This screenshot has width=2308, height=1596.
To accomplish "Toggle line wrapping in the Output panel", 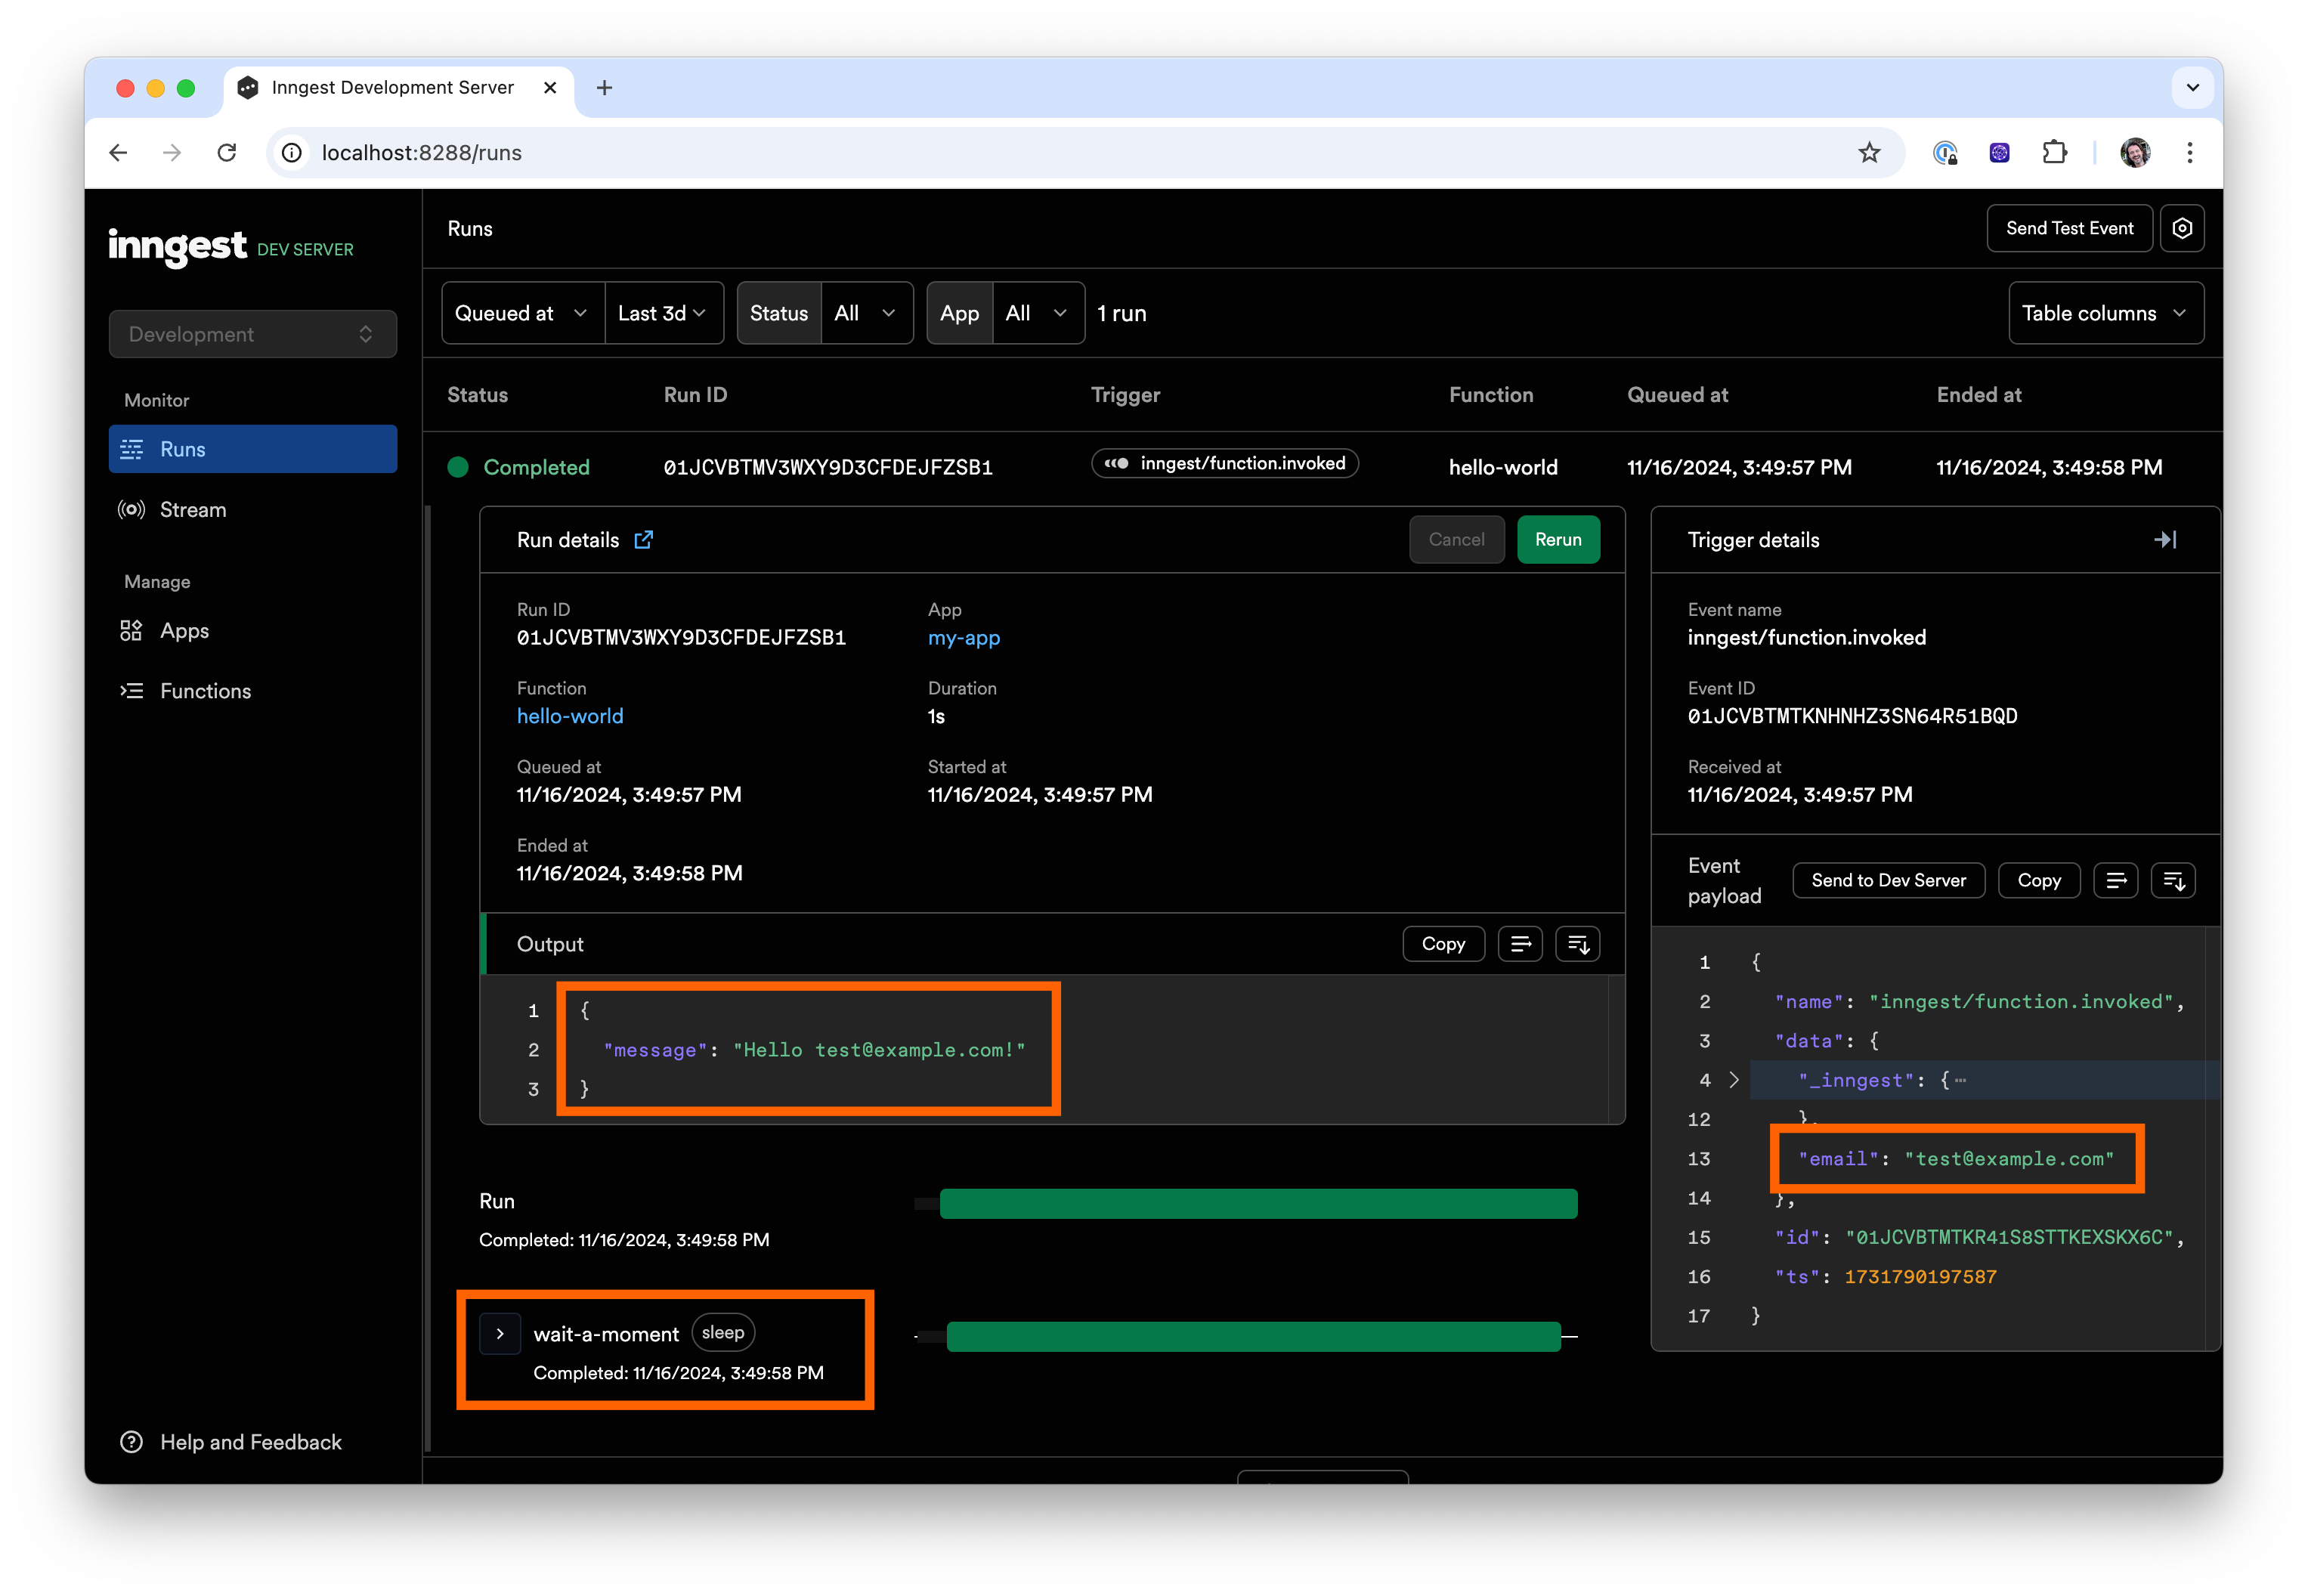I will click(1520, 943).
